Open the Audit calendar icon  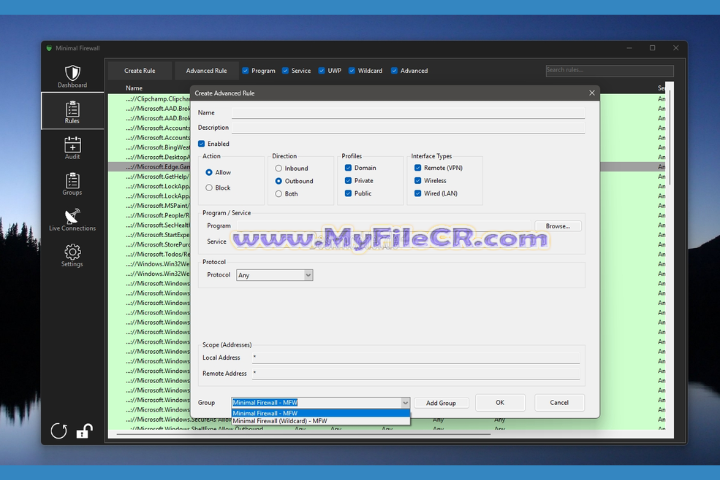point(72,144)
